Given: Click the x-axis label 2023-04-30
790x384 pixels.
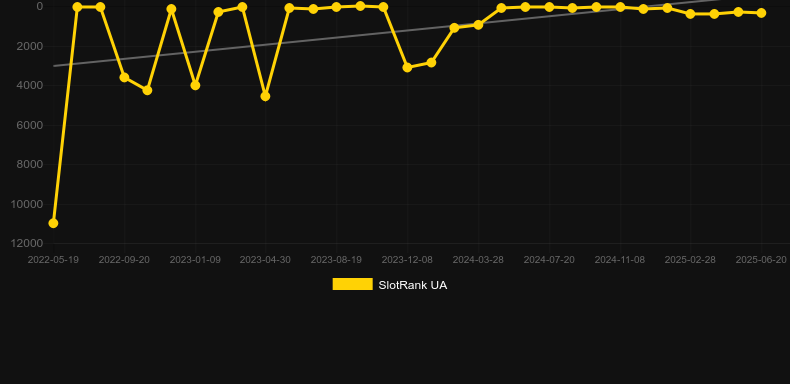Looking at the screenshot, I should point(265,260).
